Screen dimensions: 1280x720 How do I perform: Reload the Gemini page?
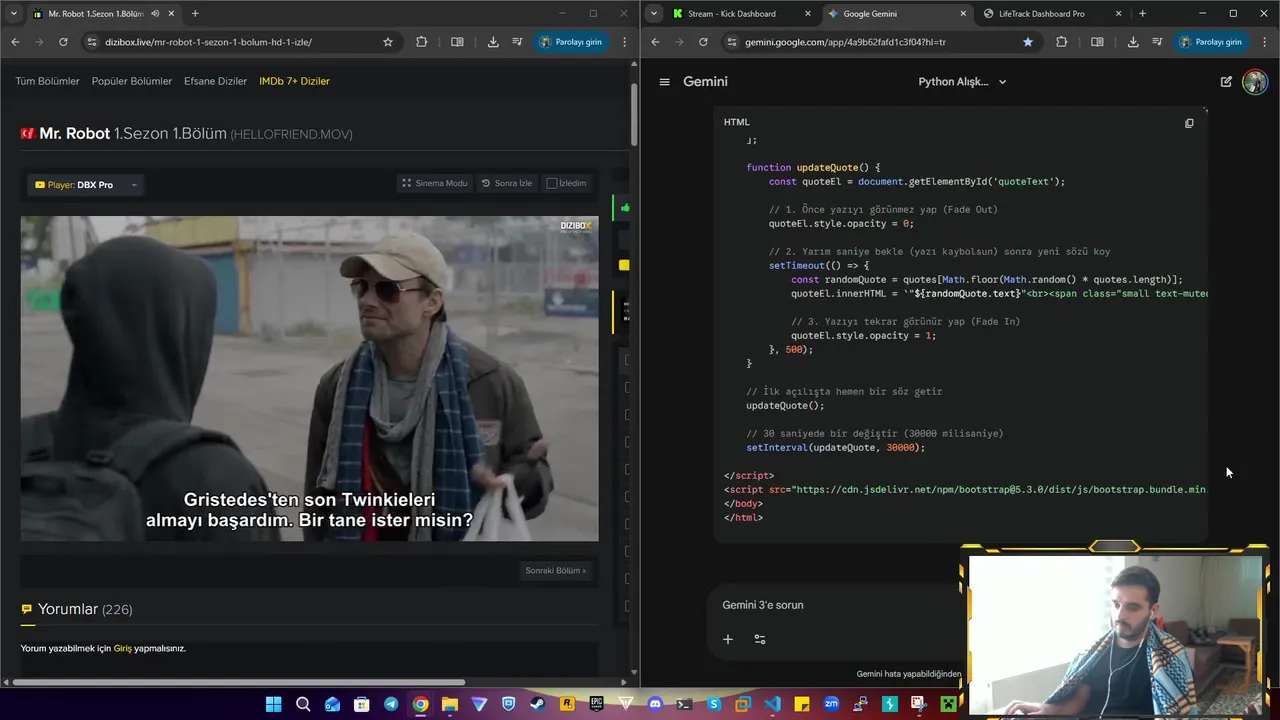(703, 42)
